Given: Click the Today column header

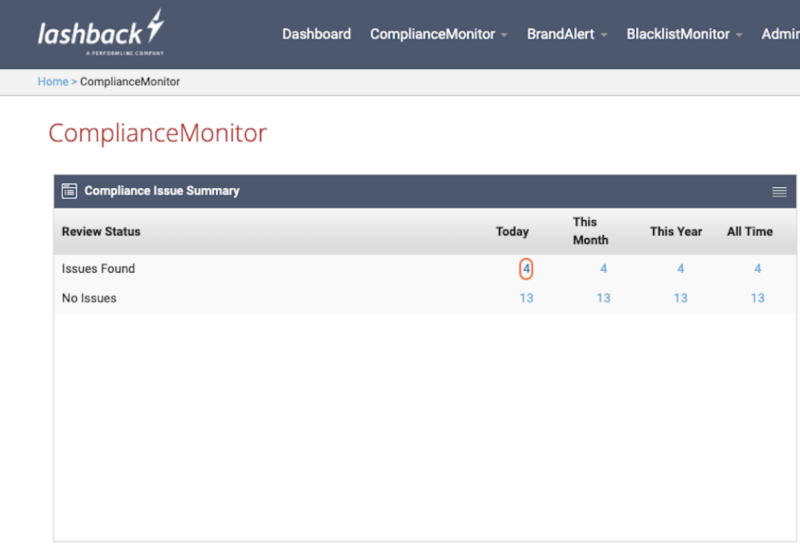Looking at the screenshot, I should click(x=512, y=231).
